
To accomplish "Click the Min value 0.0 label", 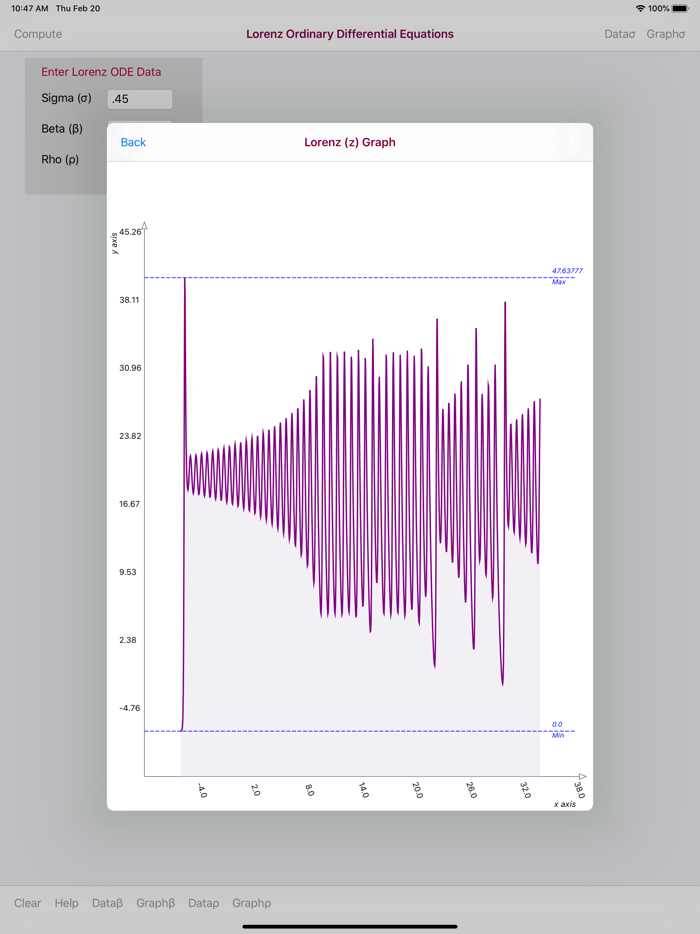I will pos(557,725).
